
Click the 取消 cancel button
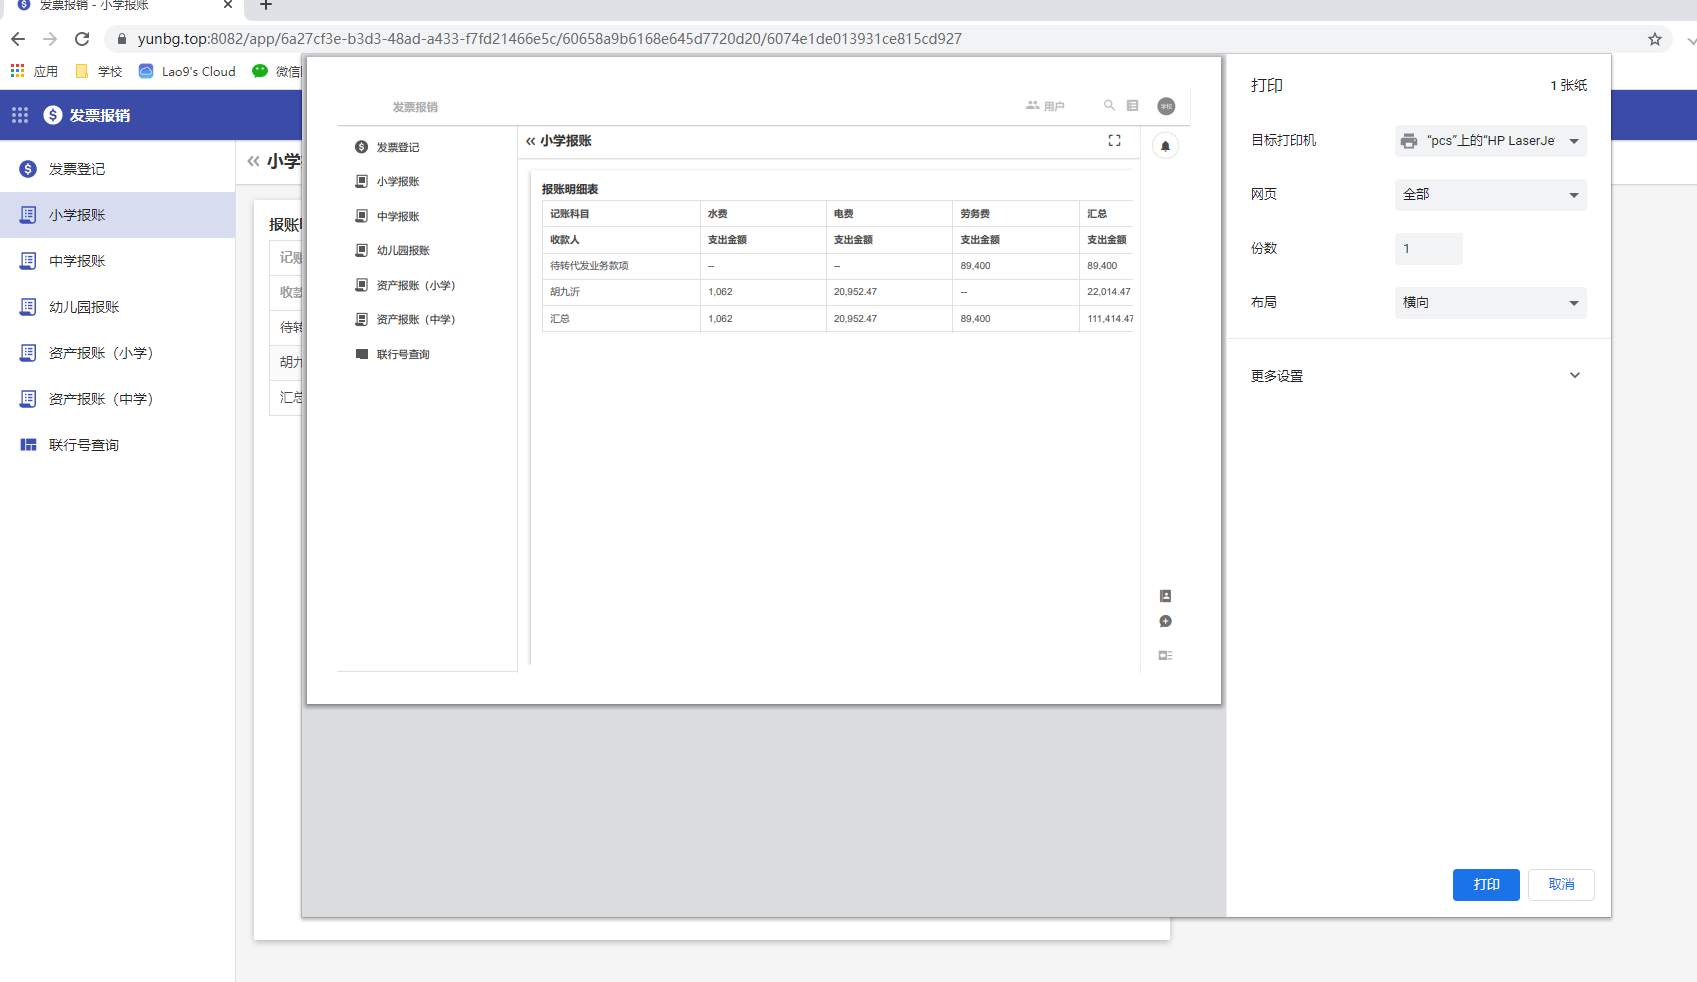[x=1560, y=885]
